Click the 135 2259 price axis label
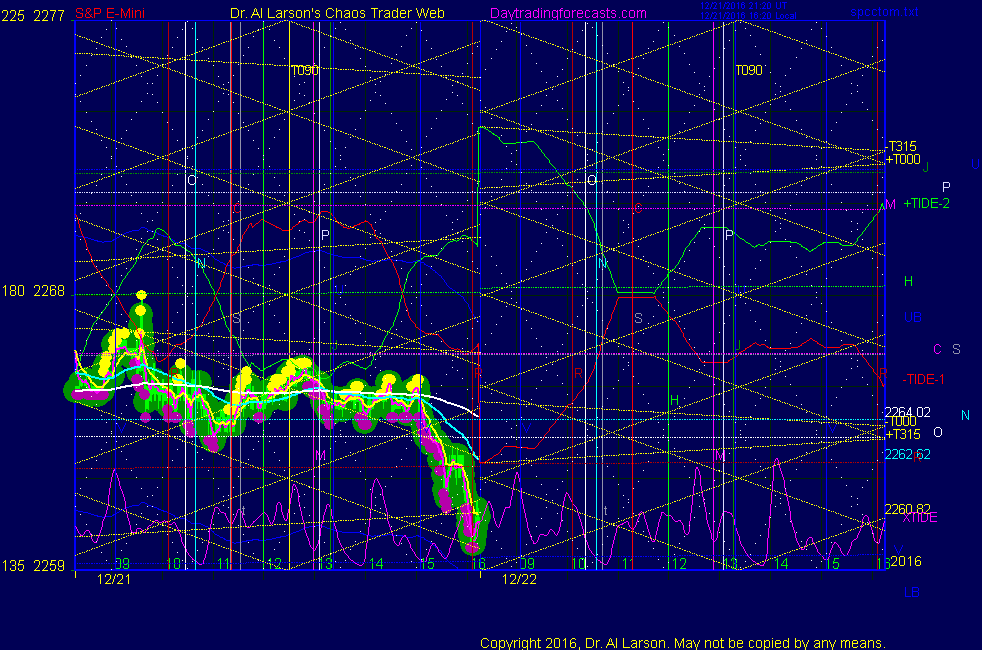Image resolution: width=982 pixels, height=650 pixels. point(33,566)
